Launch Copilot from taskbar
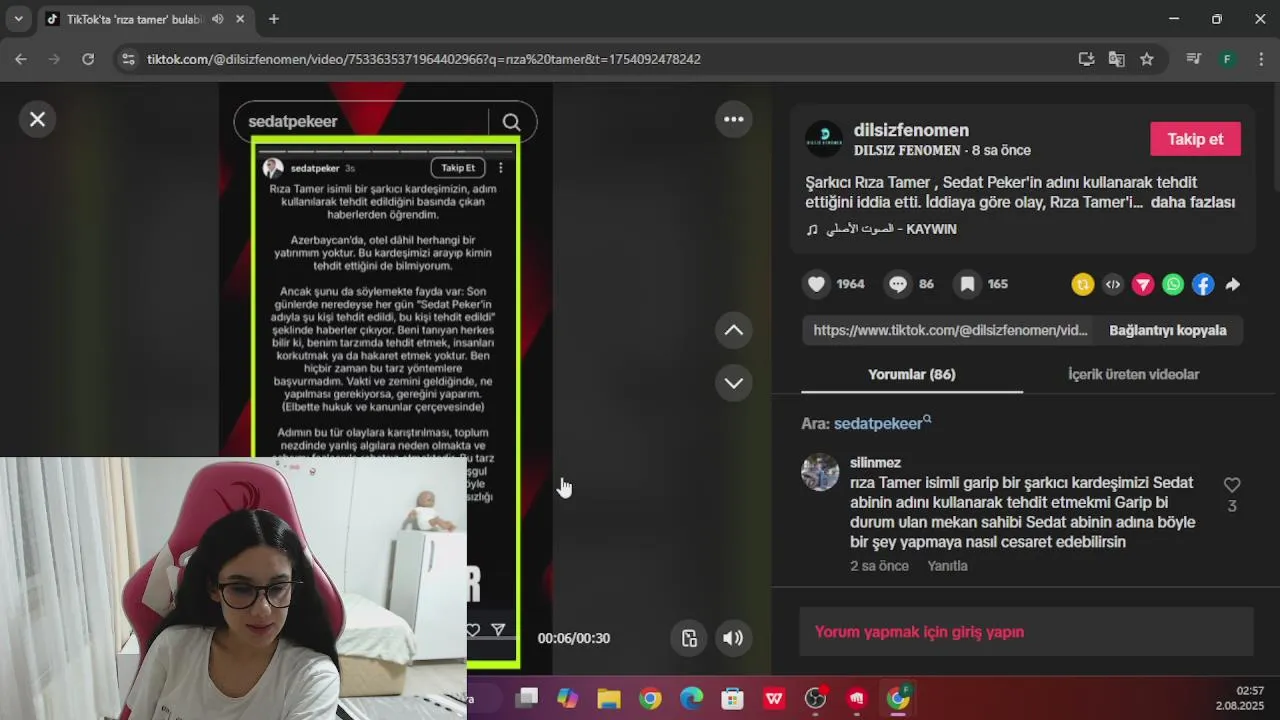This screenshot has height=720, width=1280. click(568, 698)
